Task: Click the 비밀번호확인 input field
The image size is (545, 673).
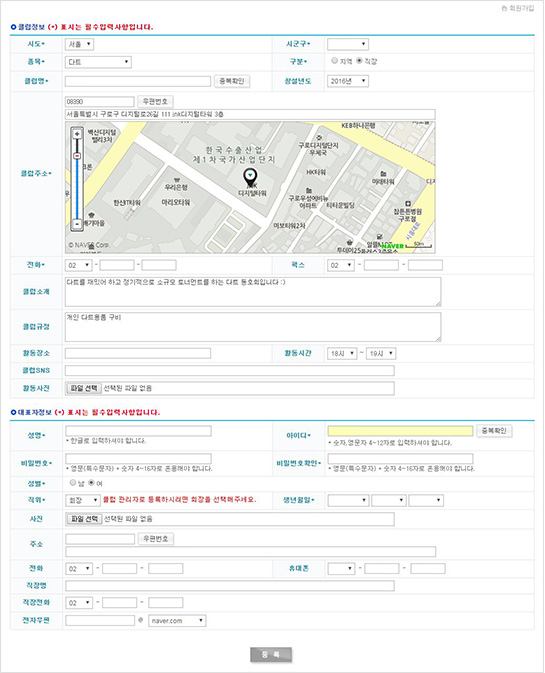Action: tap(400, 459)
